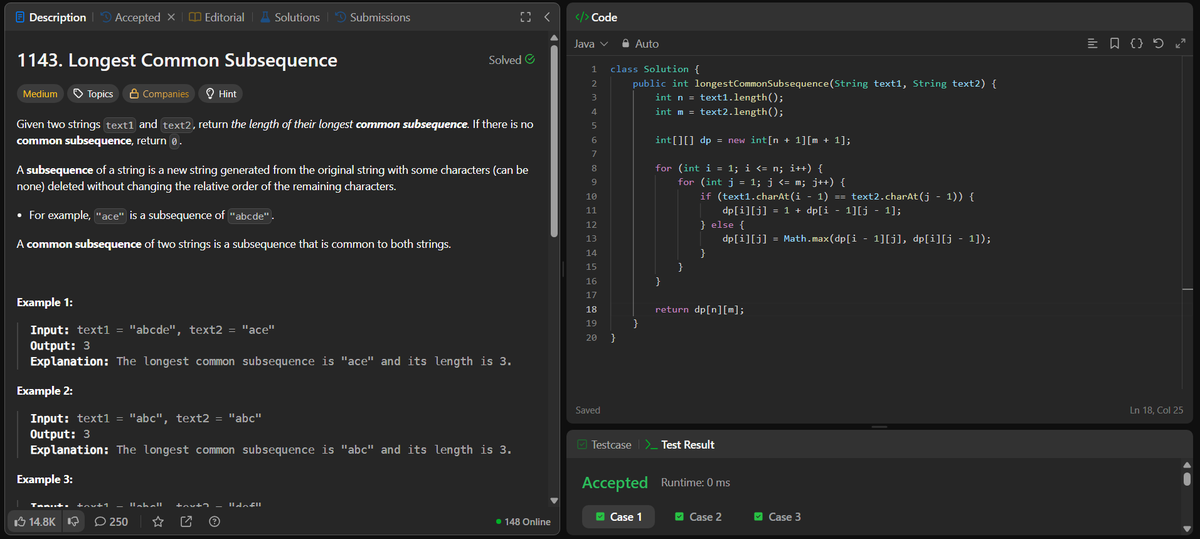Open the help question mark icon
Image resolution: width=1200 pixels, height=539 pixels.
213,521
